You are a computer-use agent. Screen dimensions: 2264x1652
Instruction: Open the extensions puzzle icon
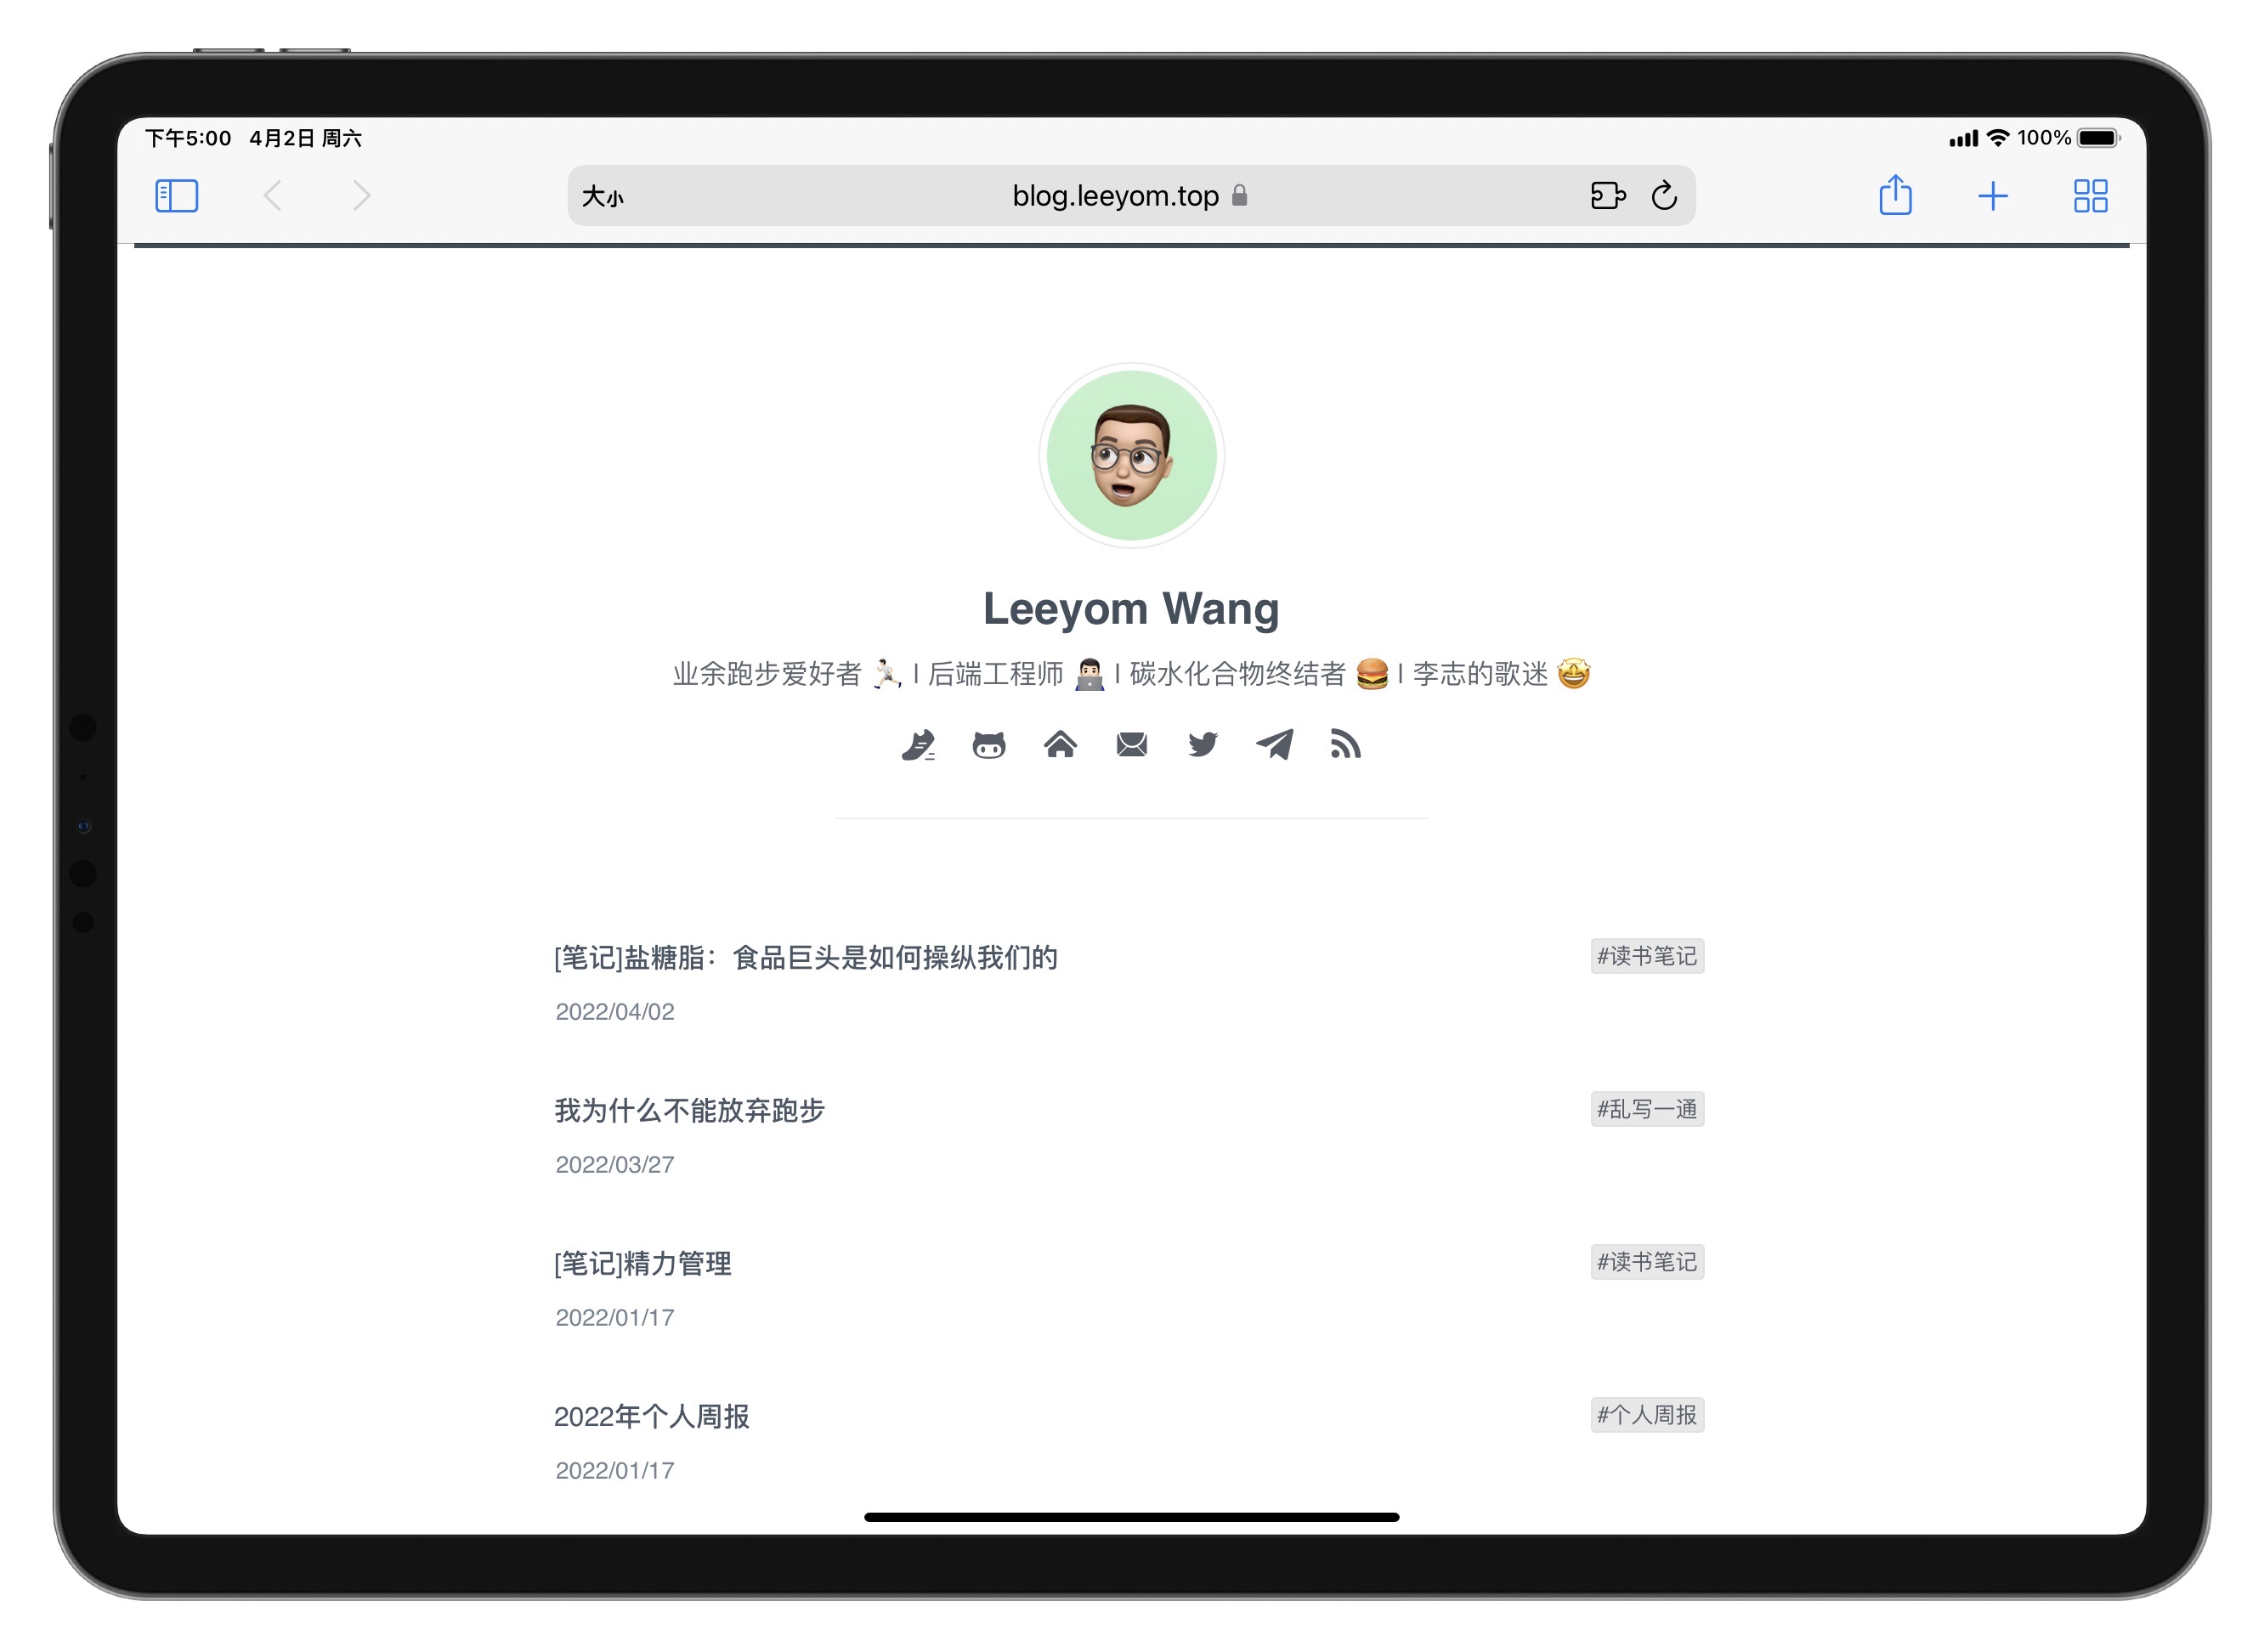coord(1607,196)
